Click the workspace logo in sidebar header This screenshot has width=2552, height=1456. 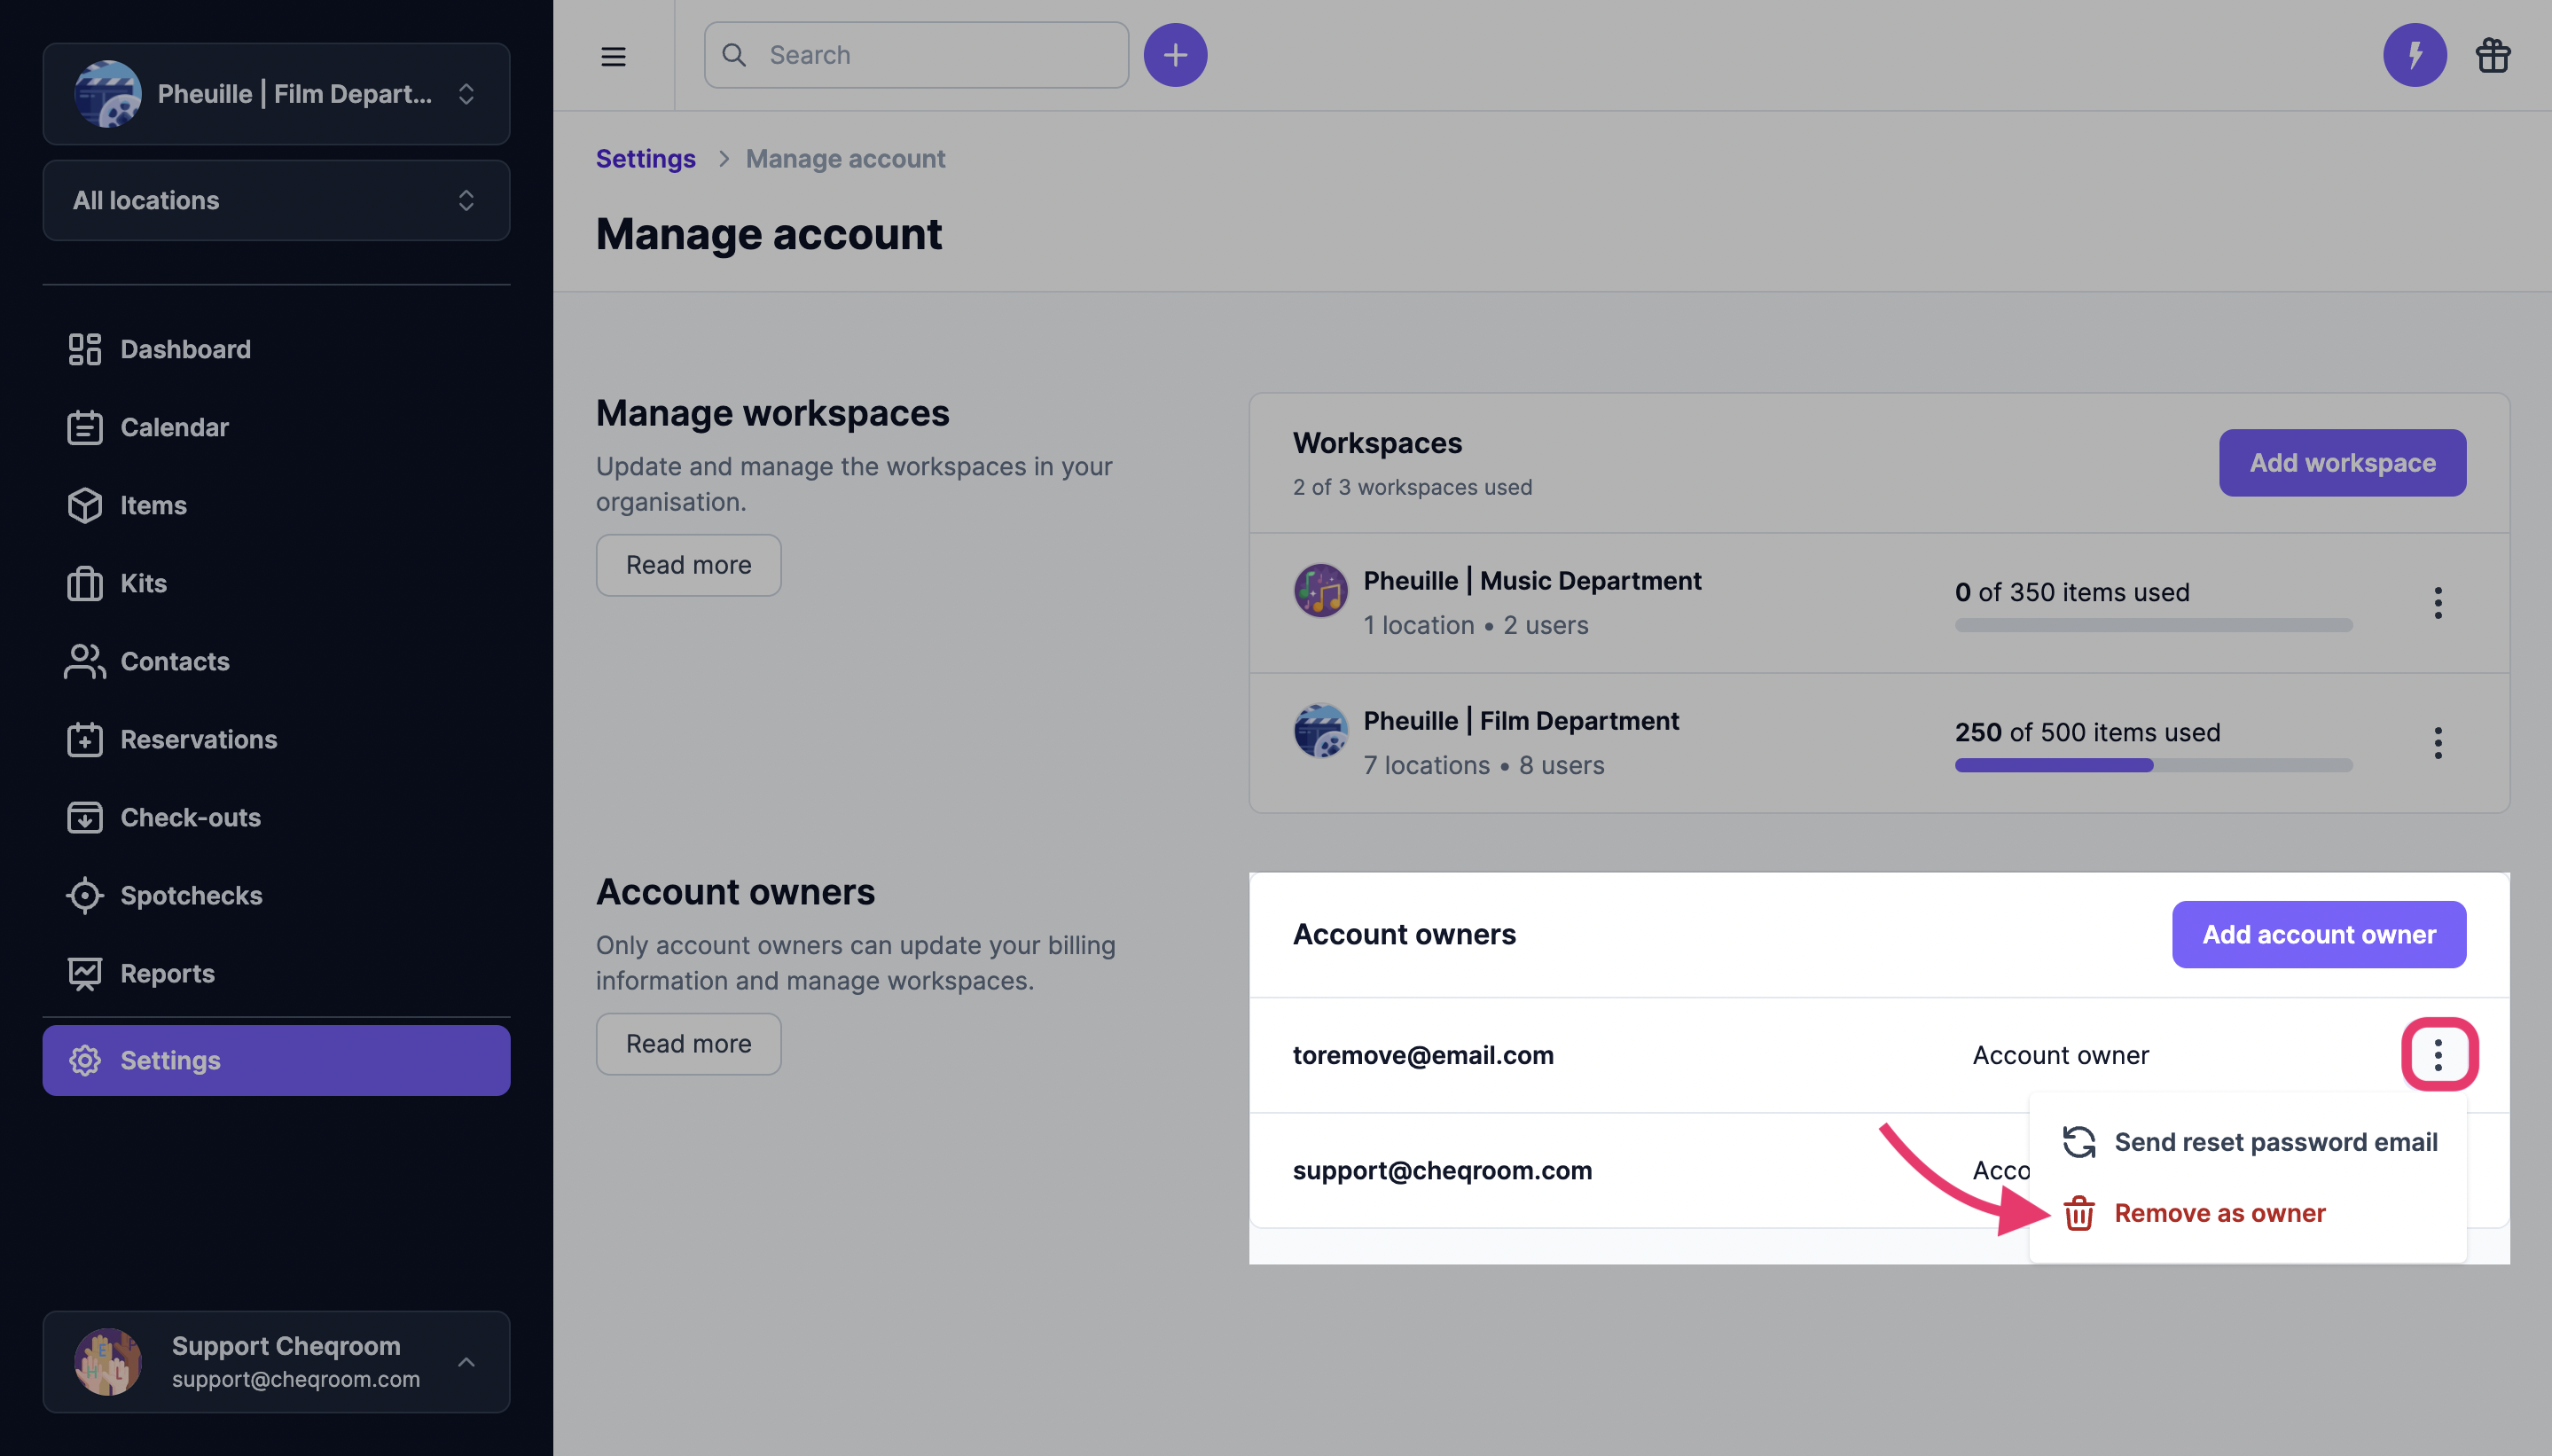(x=108, y=94)
